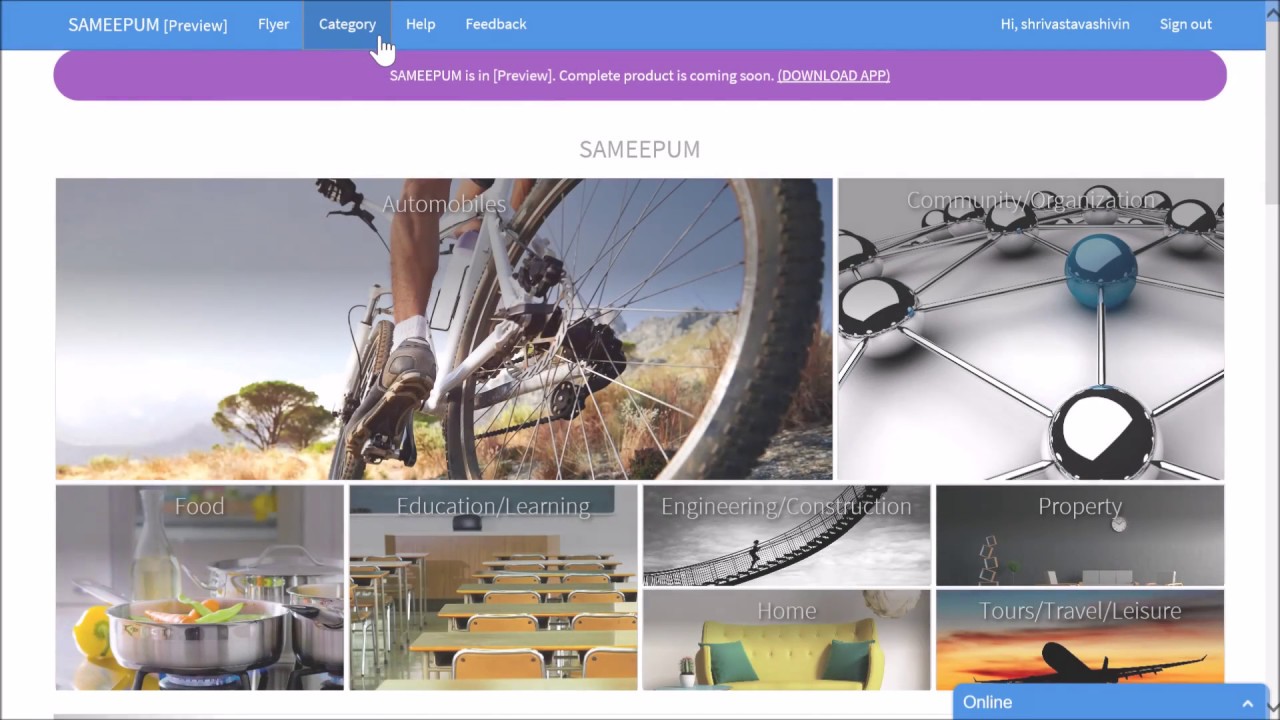Expand the Online chat widget chevron
Image resolution: width=1280 pixels, height=720 pixels.
1248,703
